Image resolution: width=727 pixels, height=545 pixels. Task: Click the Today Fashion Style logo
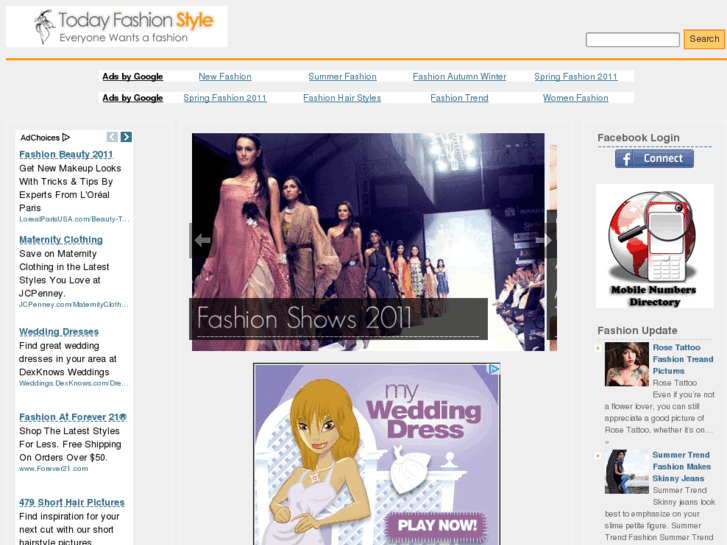(x=116, y=26)
